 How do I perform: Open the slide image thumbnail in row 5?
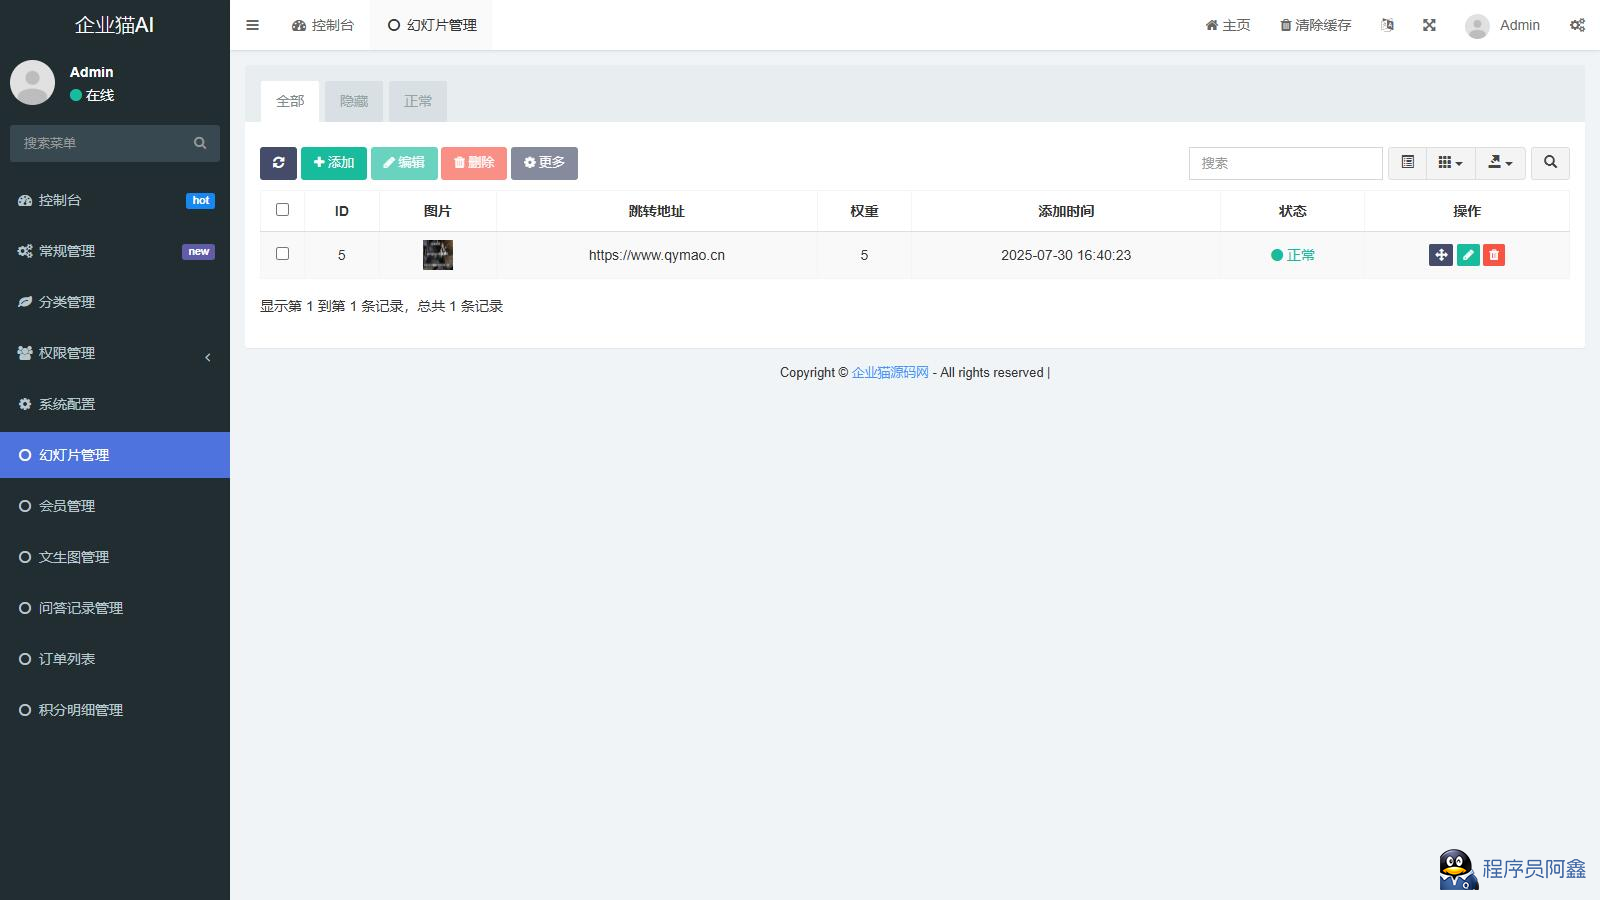click(x=438, y=255)
